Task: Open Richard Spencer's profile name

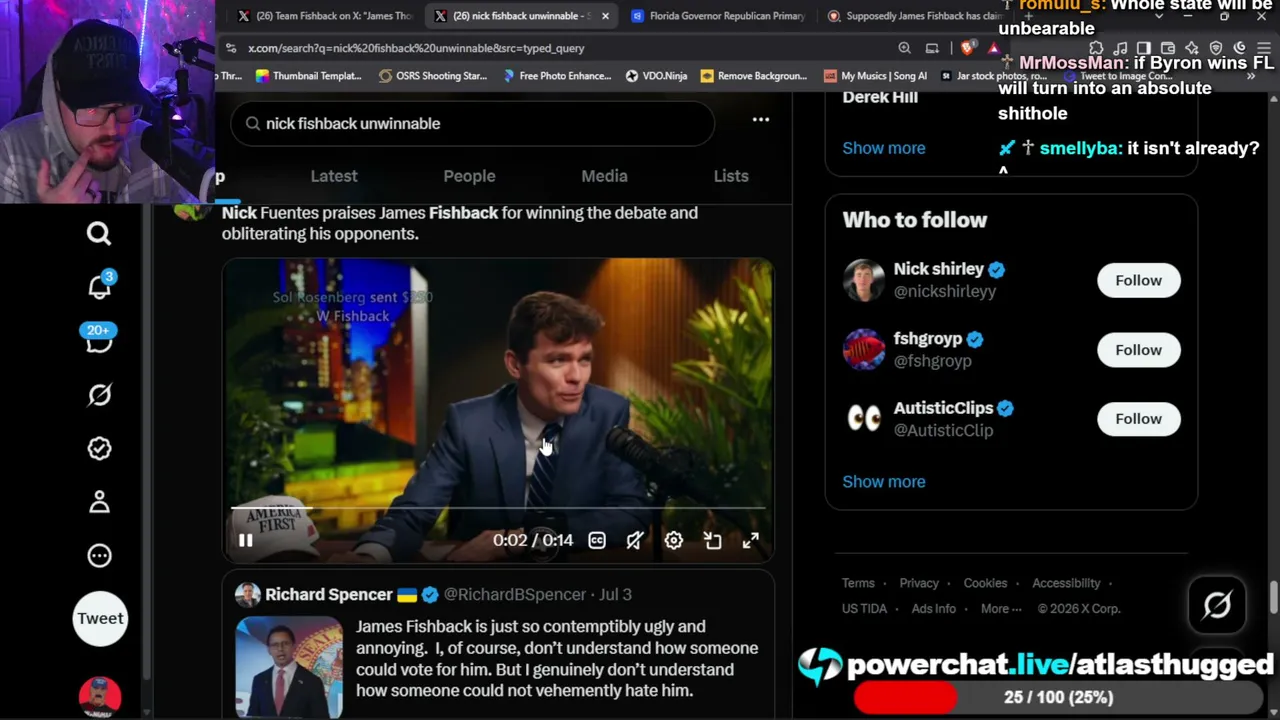Action: pos(329,594)
